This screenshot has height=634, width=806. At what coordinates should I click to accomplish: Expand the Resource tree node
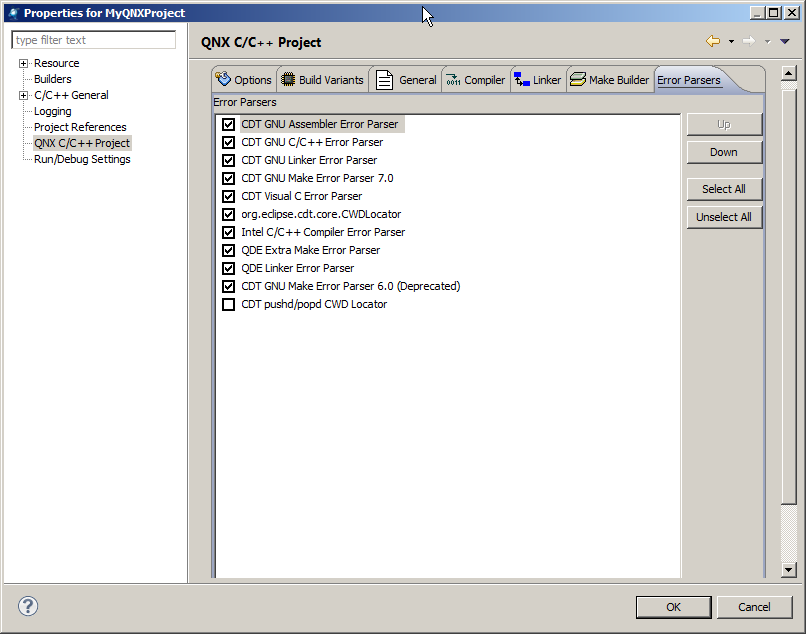click(24, 64)
